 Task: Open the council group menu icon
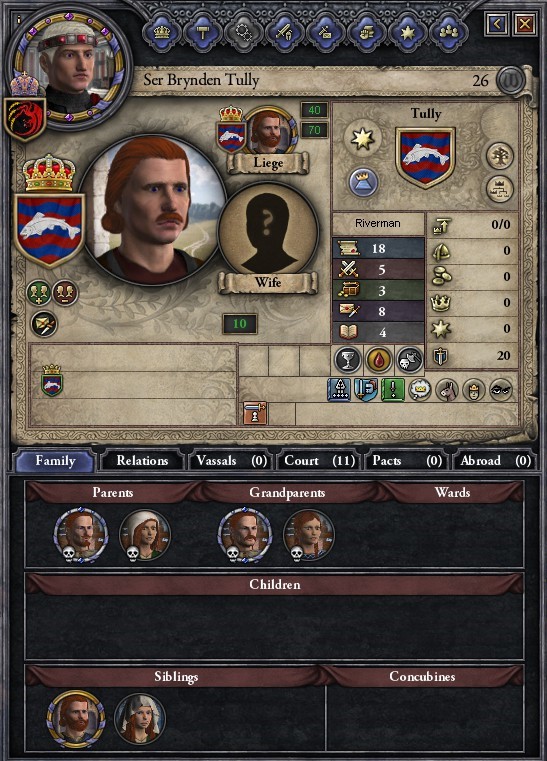coord(449,33)
